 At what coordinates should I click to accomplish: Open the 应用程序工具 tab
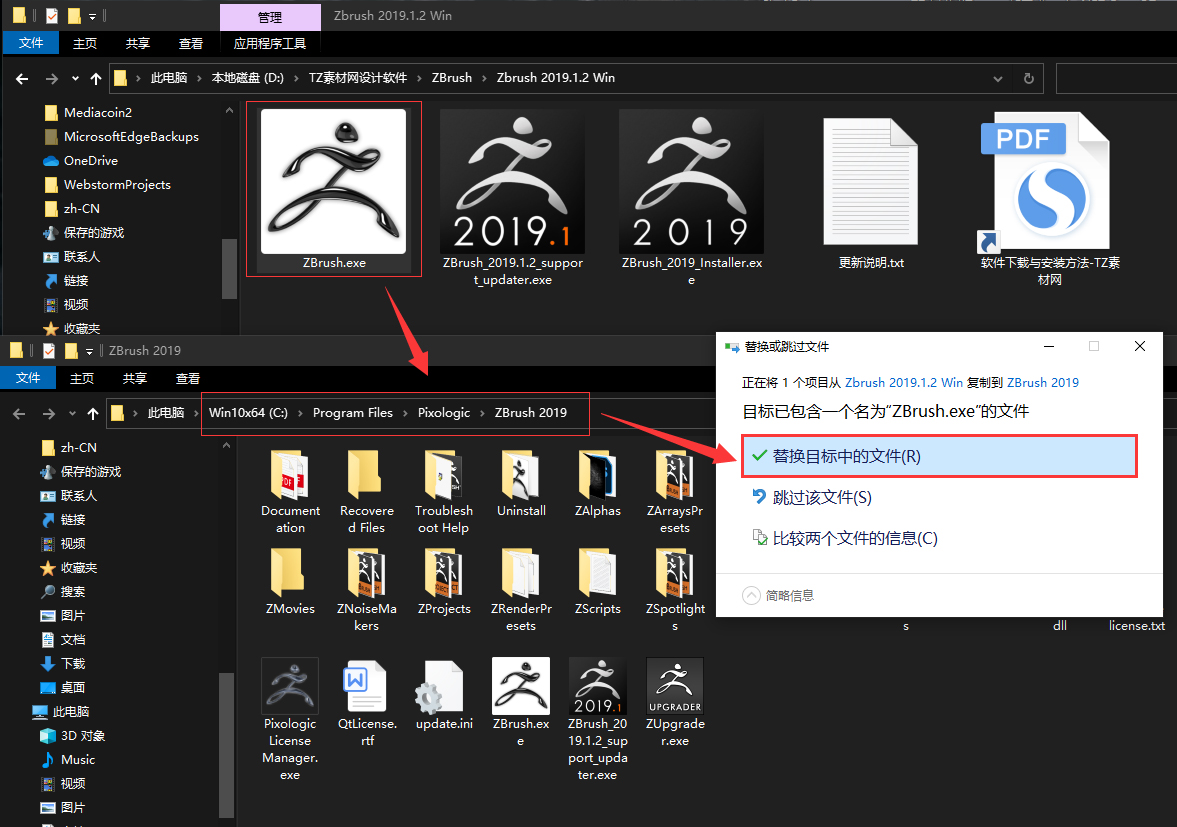[269, 44]
